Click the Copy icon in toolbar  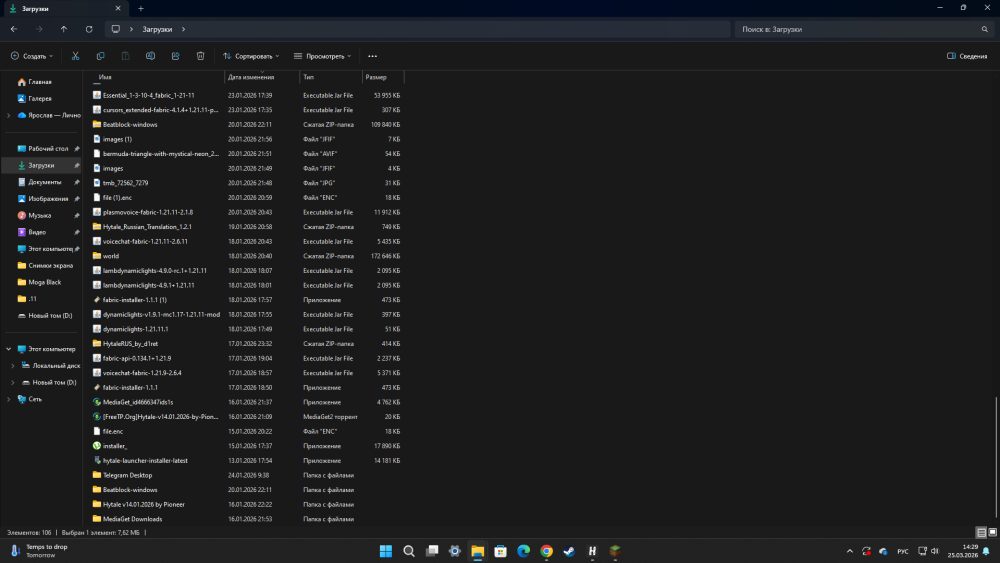tap(100, 56)
